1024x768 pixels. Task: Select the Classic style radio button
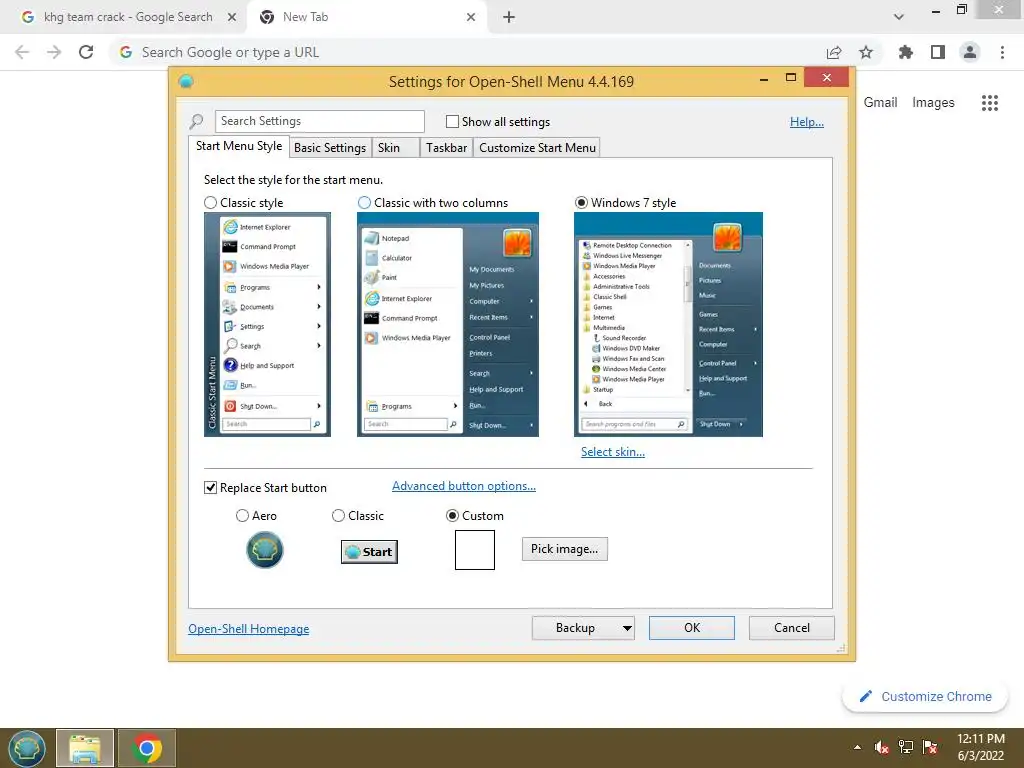pyautogui.click(x=210, y=203)
